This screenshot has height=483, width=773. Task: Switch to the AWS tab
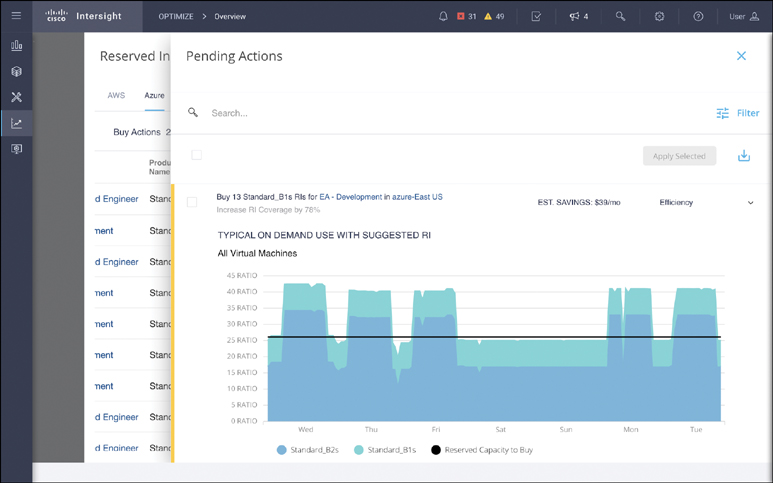point(116,96)
